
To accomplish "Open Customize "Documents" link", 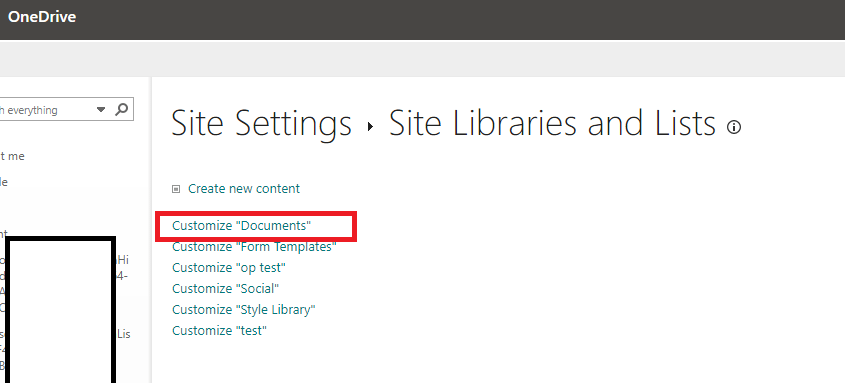I will coord(241,226).
